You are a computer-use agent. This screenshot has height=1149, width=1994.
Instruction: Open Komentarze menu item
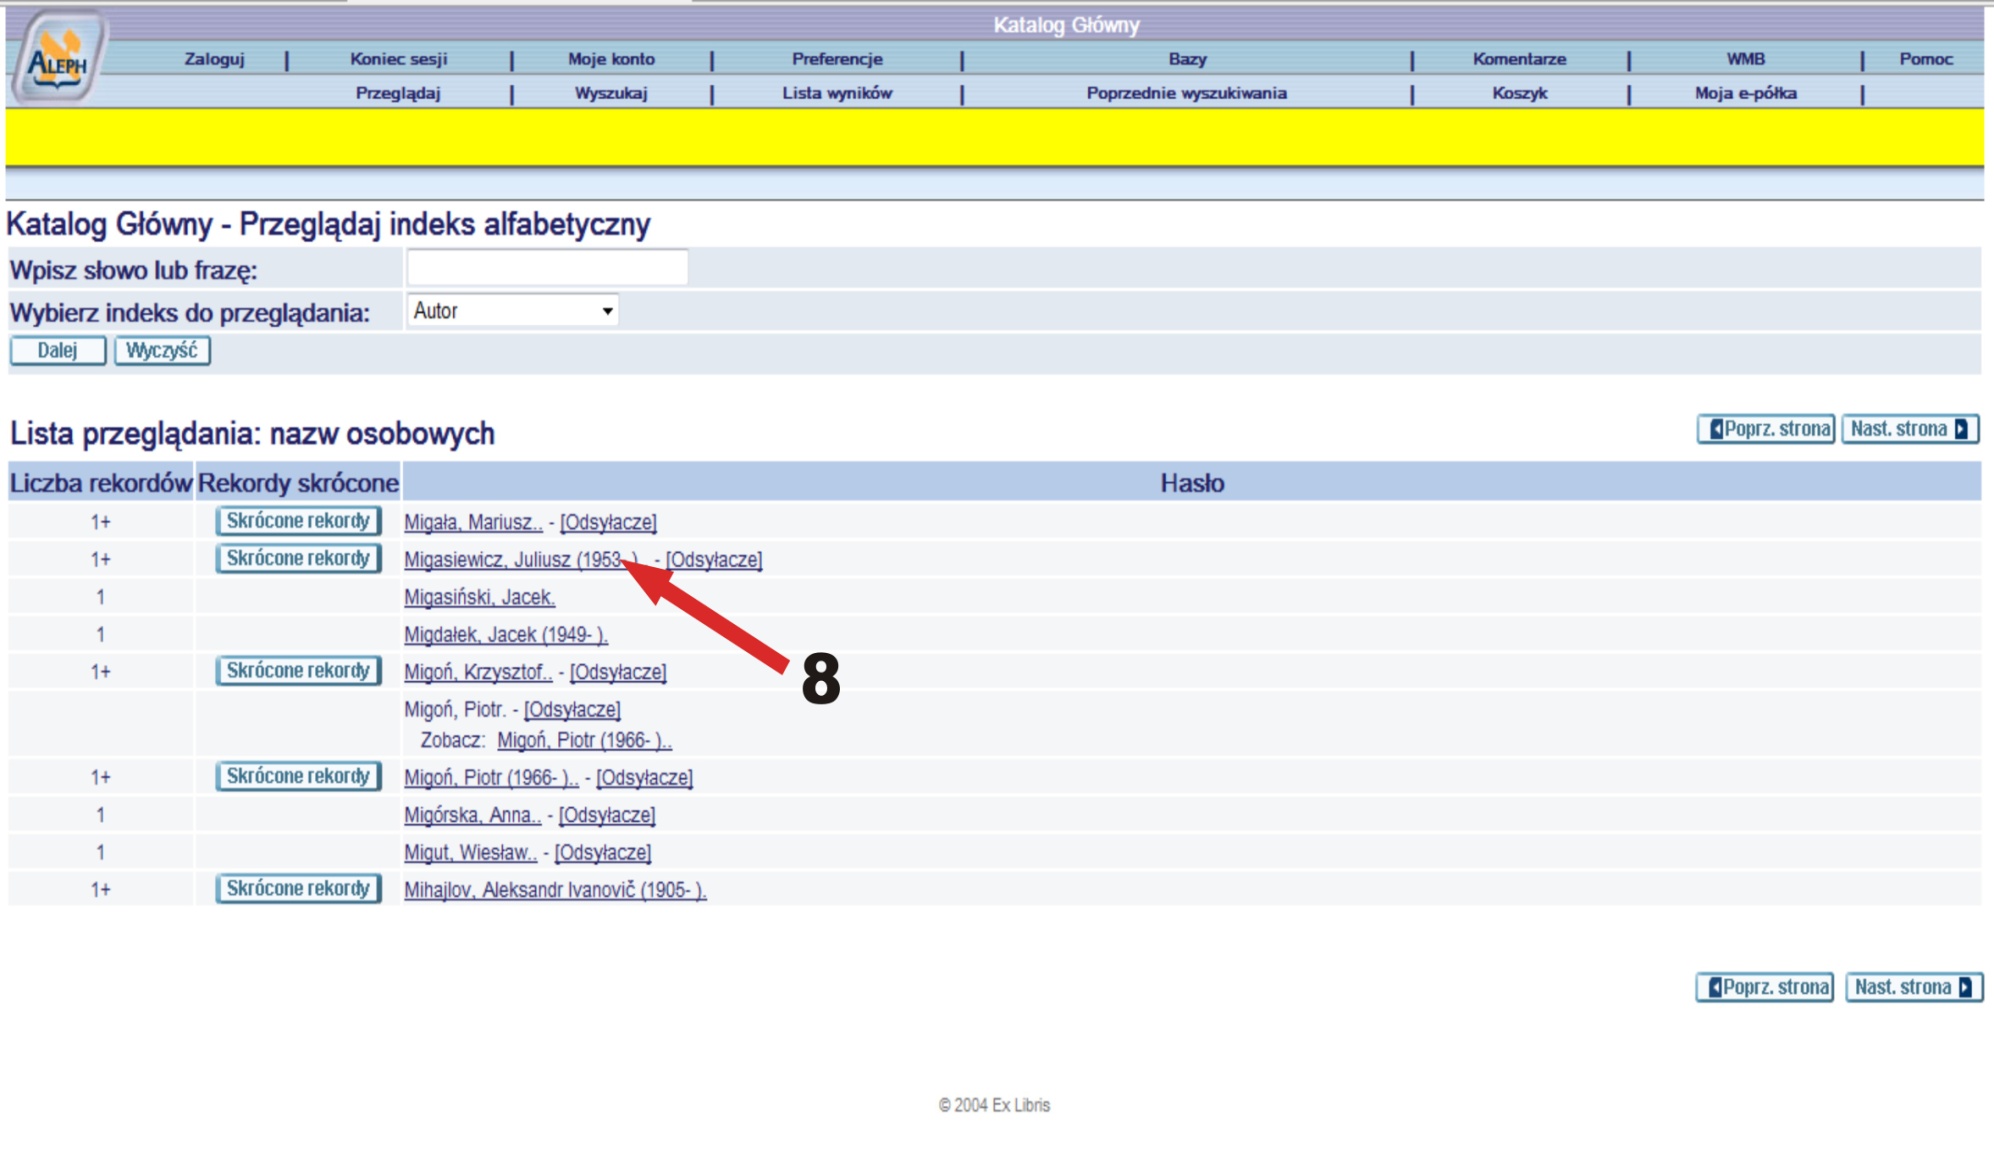(1519, 59)
